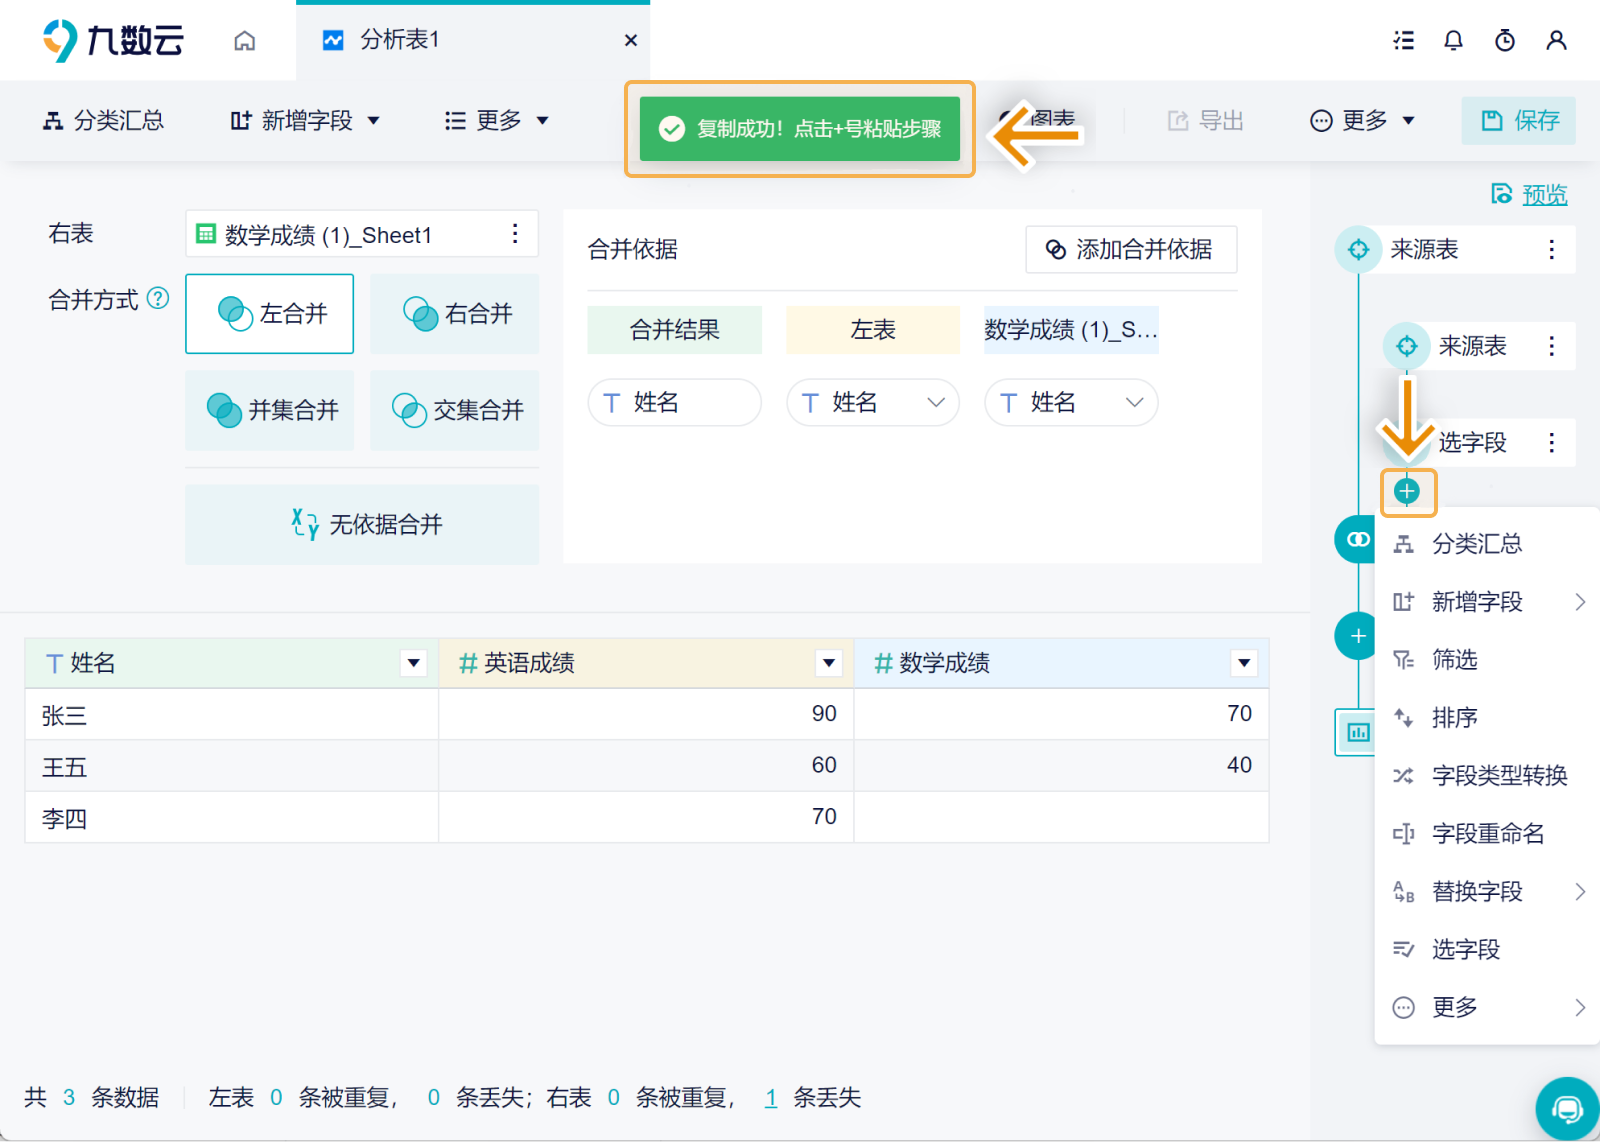Click the disabled 导出 export button
The width and height of the screenshot is (1600, 1142).
tap(1206, 121)
